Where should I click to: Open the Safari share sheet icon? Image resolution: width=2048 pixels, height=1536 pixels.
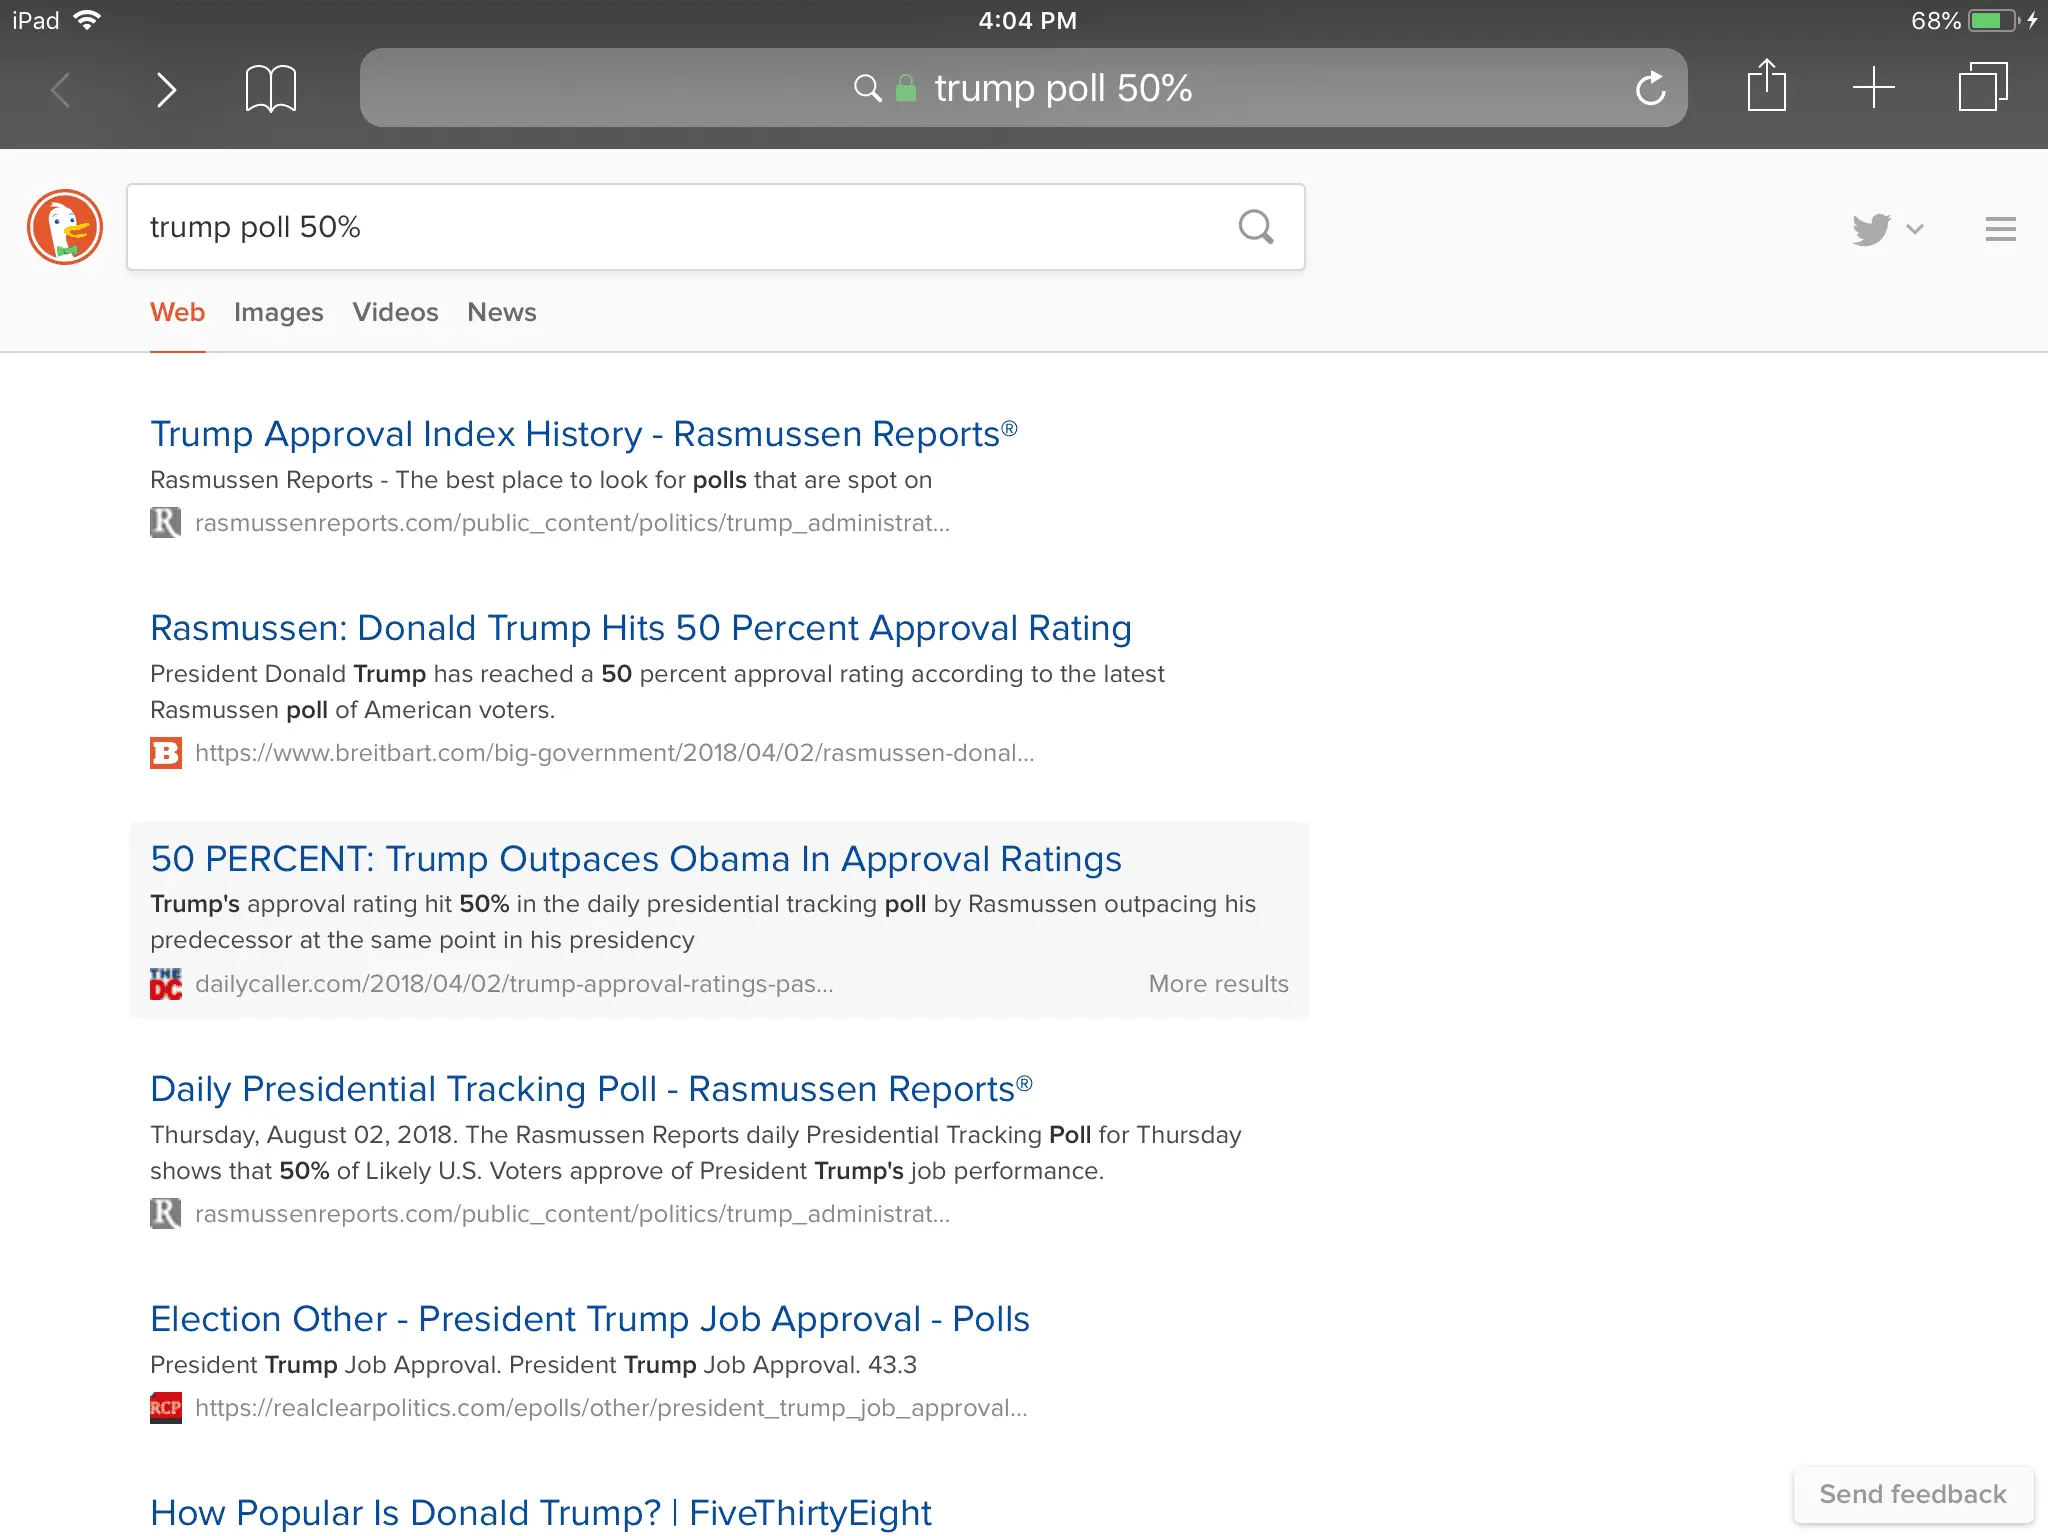(1766, 87)
